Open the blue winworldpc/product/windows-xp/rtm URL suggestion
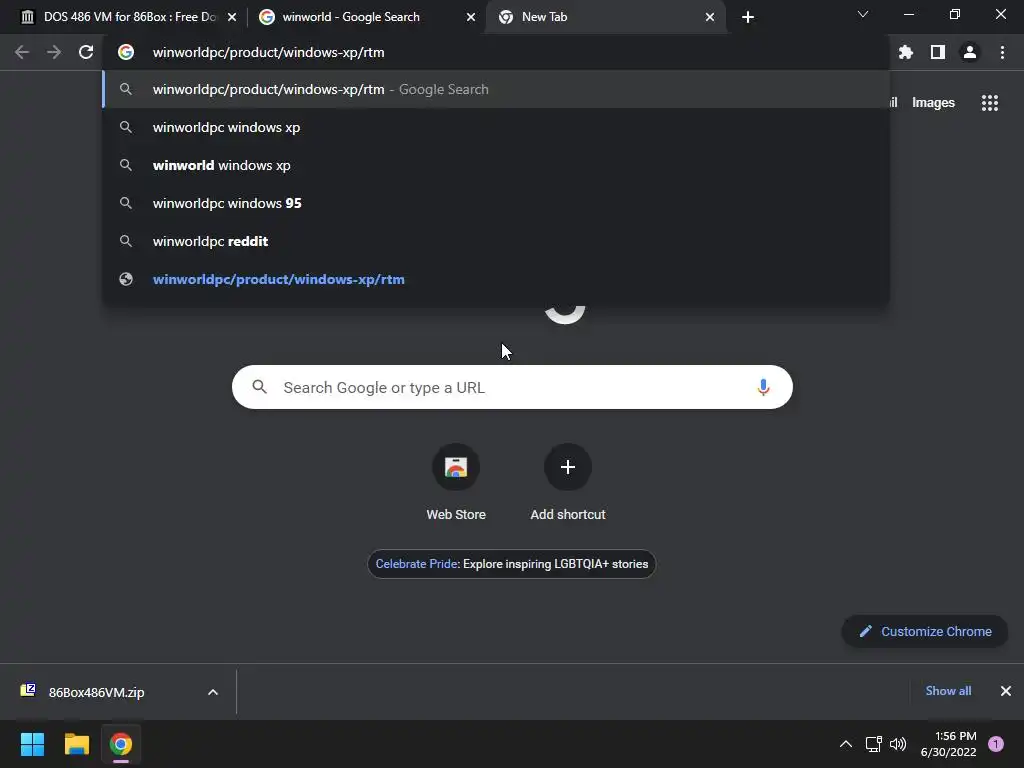Screen dimensions: 1024x768 [496, 279]
